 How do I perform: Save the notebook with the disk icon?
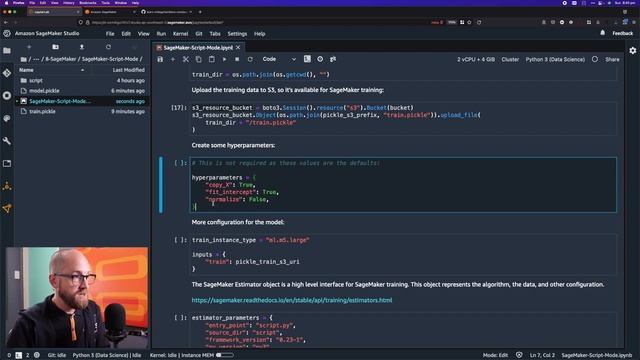(160, 59)
